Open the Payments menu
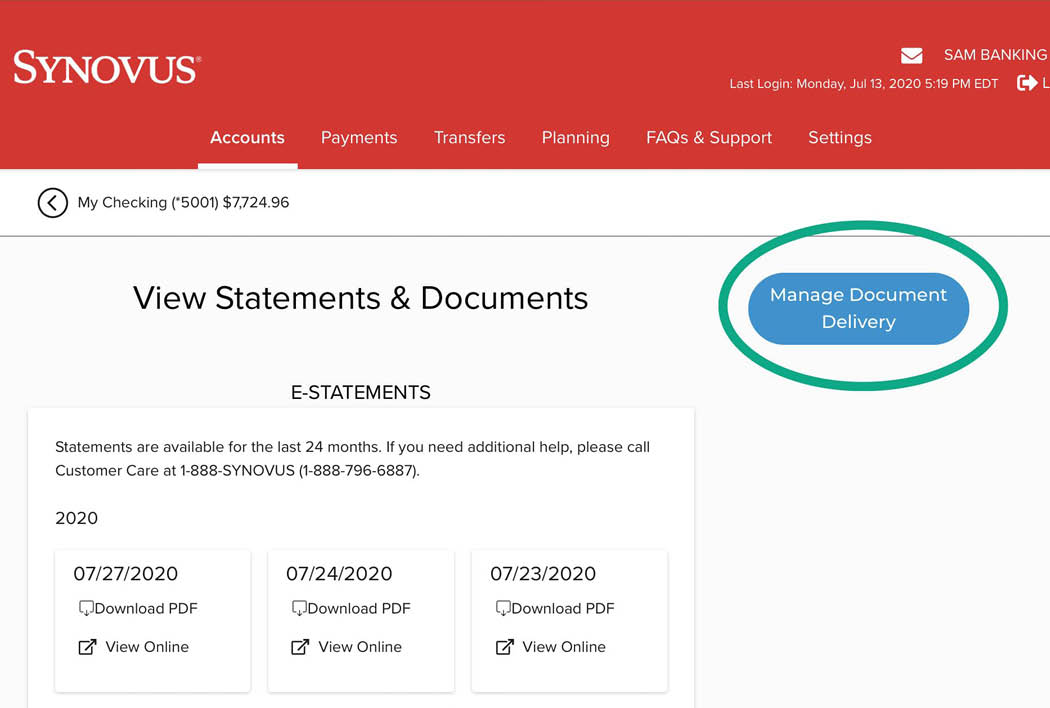Viewport: 1050px width, 708px height. pos(359,138)
